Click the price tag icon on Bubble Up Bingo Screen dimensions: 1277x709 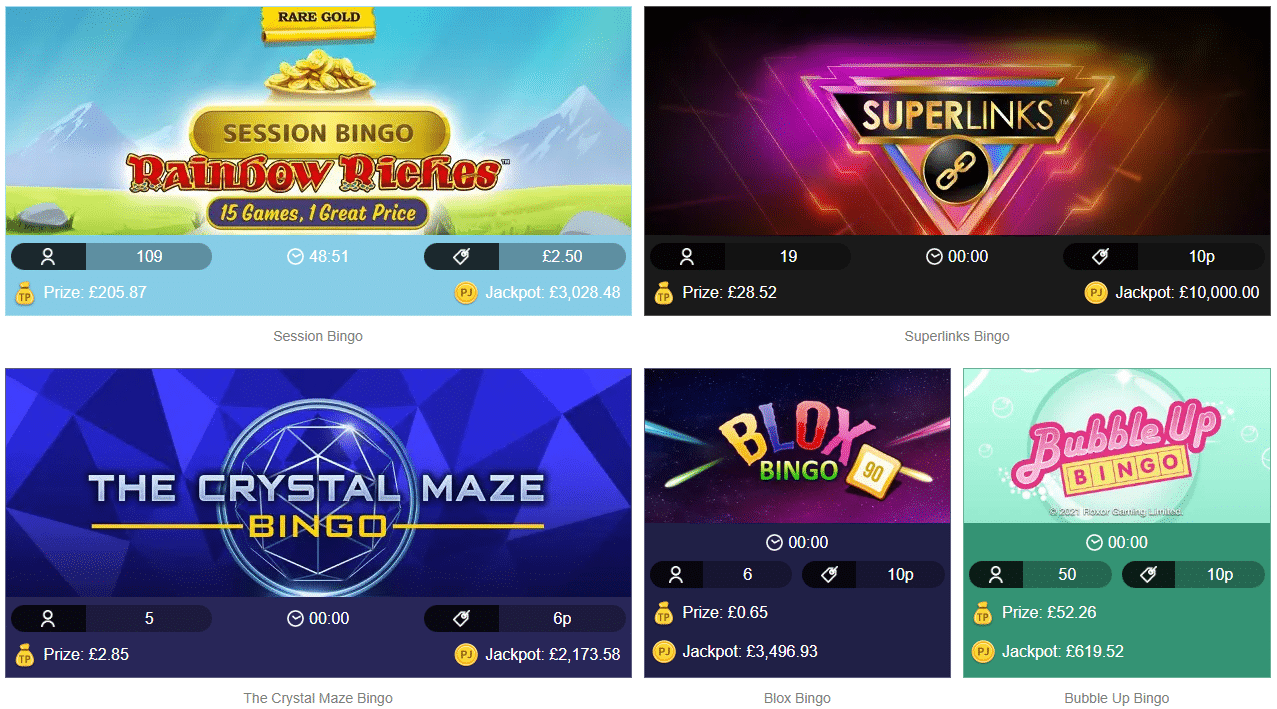(1148, 575)
